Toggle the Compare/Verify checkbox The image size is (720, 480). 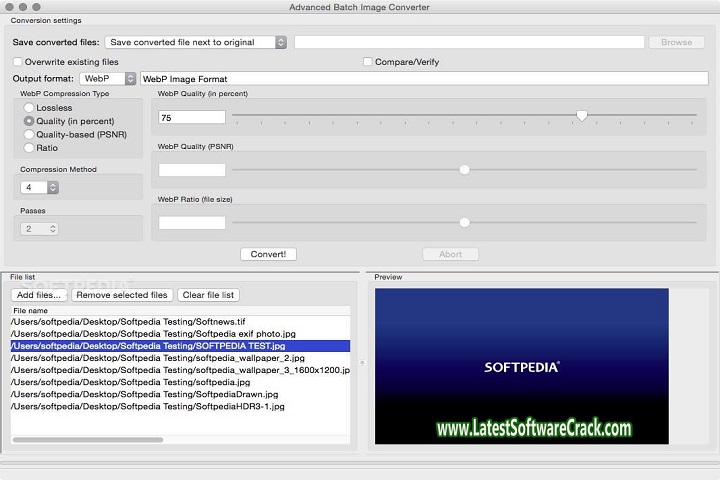coord(368,62)
